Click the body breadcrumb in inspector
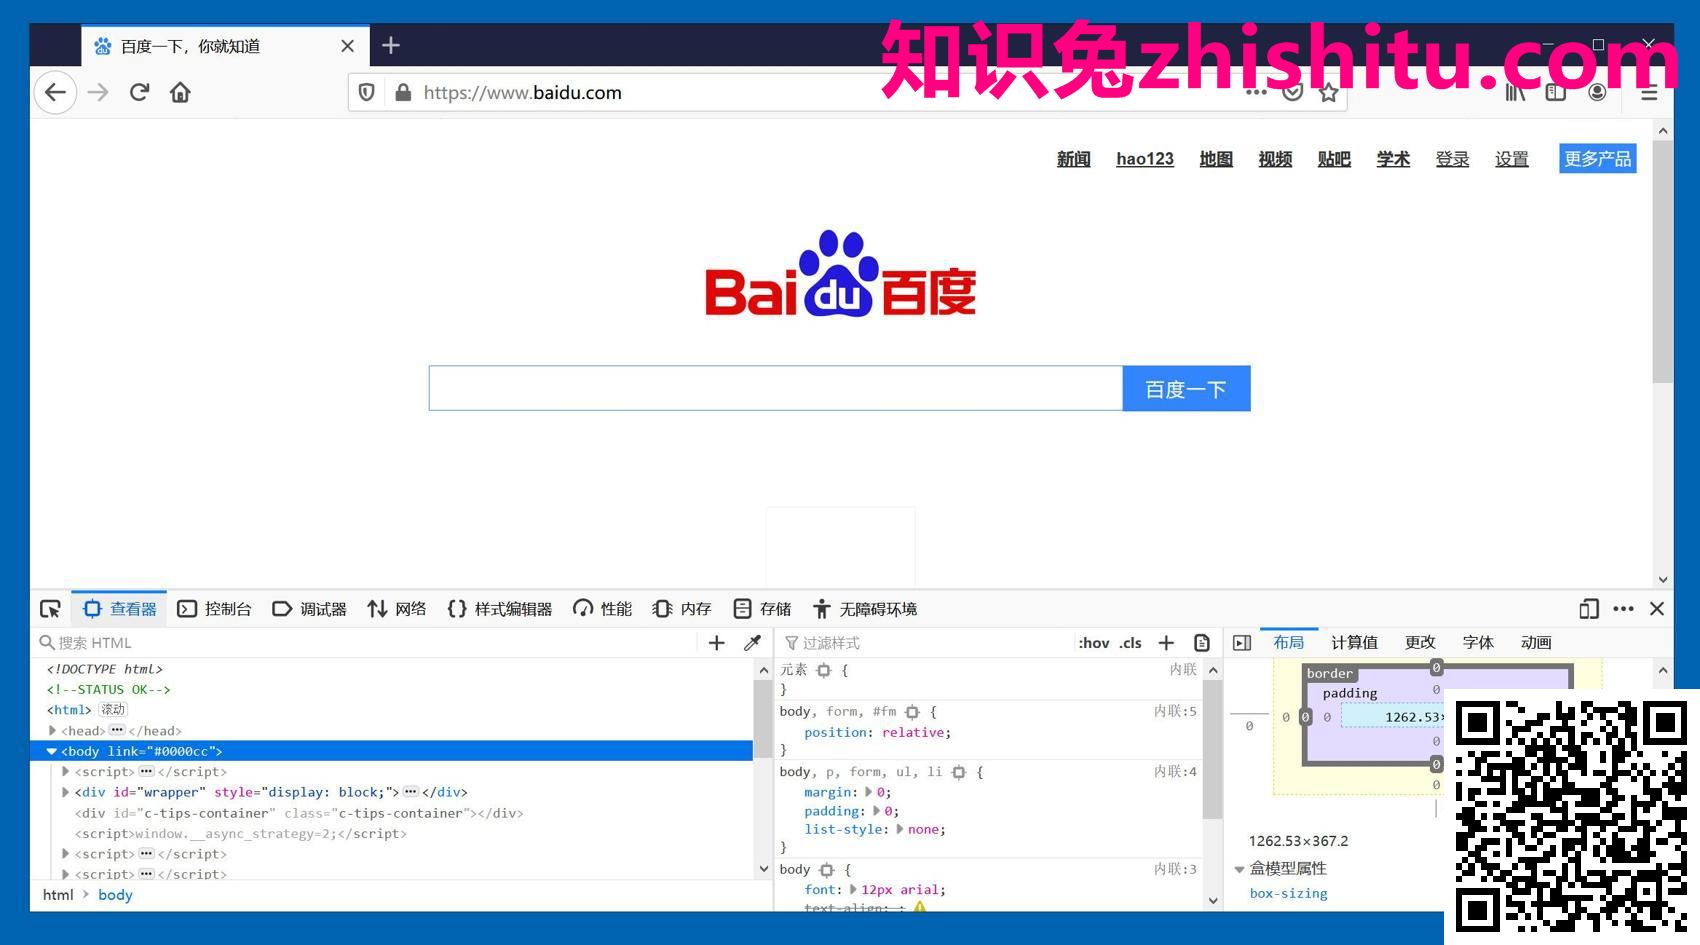The width and height of the screenshot is (1700, 945). (115, 895)
